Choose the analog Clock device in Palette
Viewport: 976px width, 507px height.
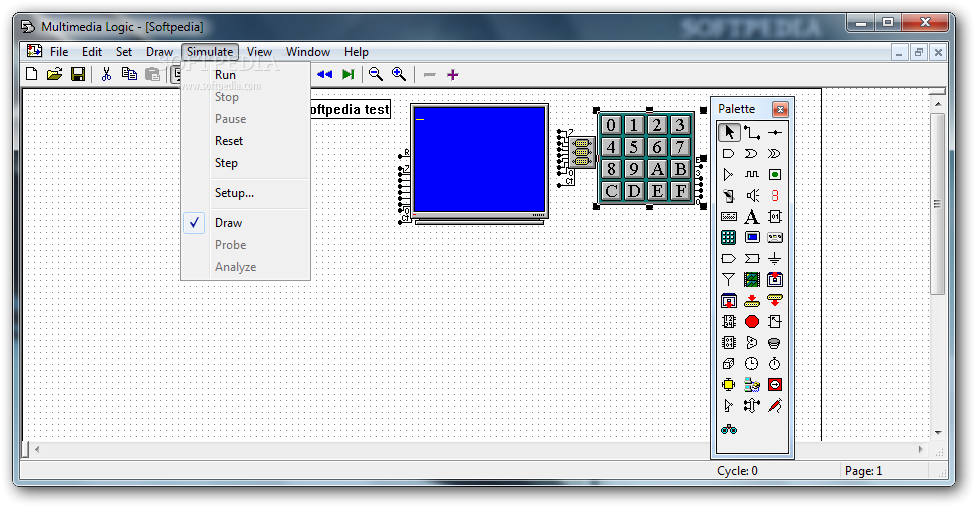(x=752, y=364)
